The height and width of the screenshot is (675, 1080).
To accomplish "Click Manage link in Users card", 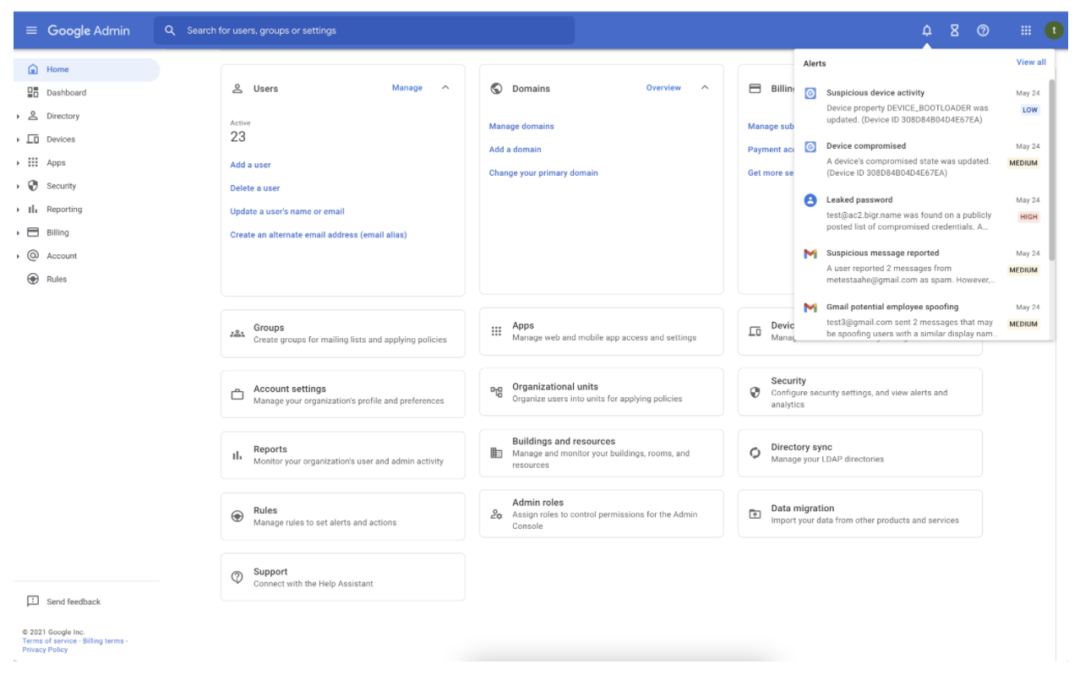I will (407, 87).
